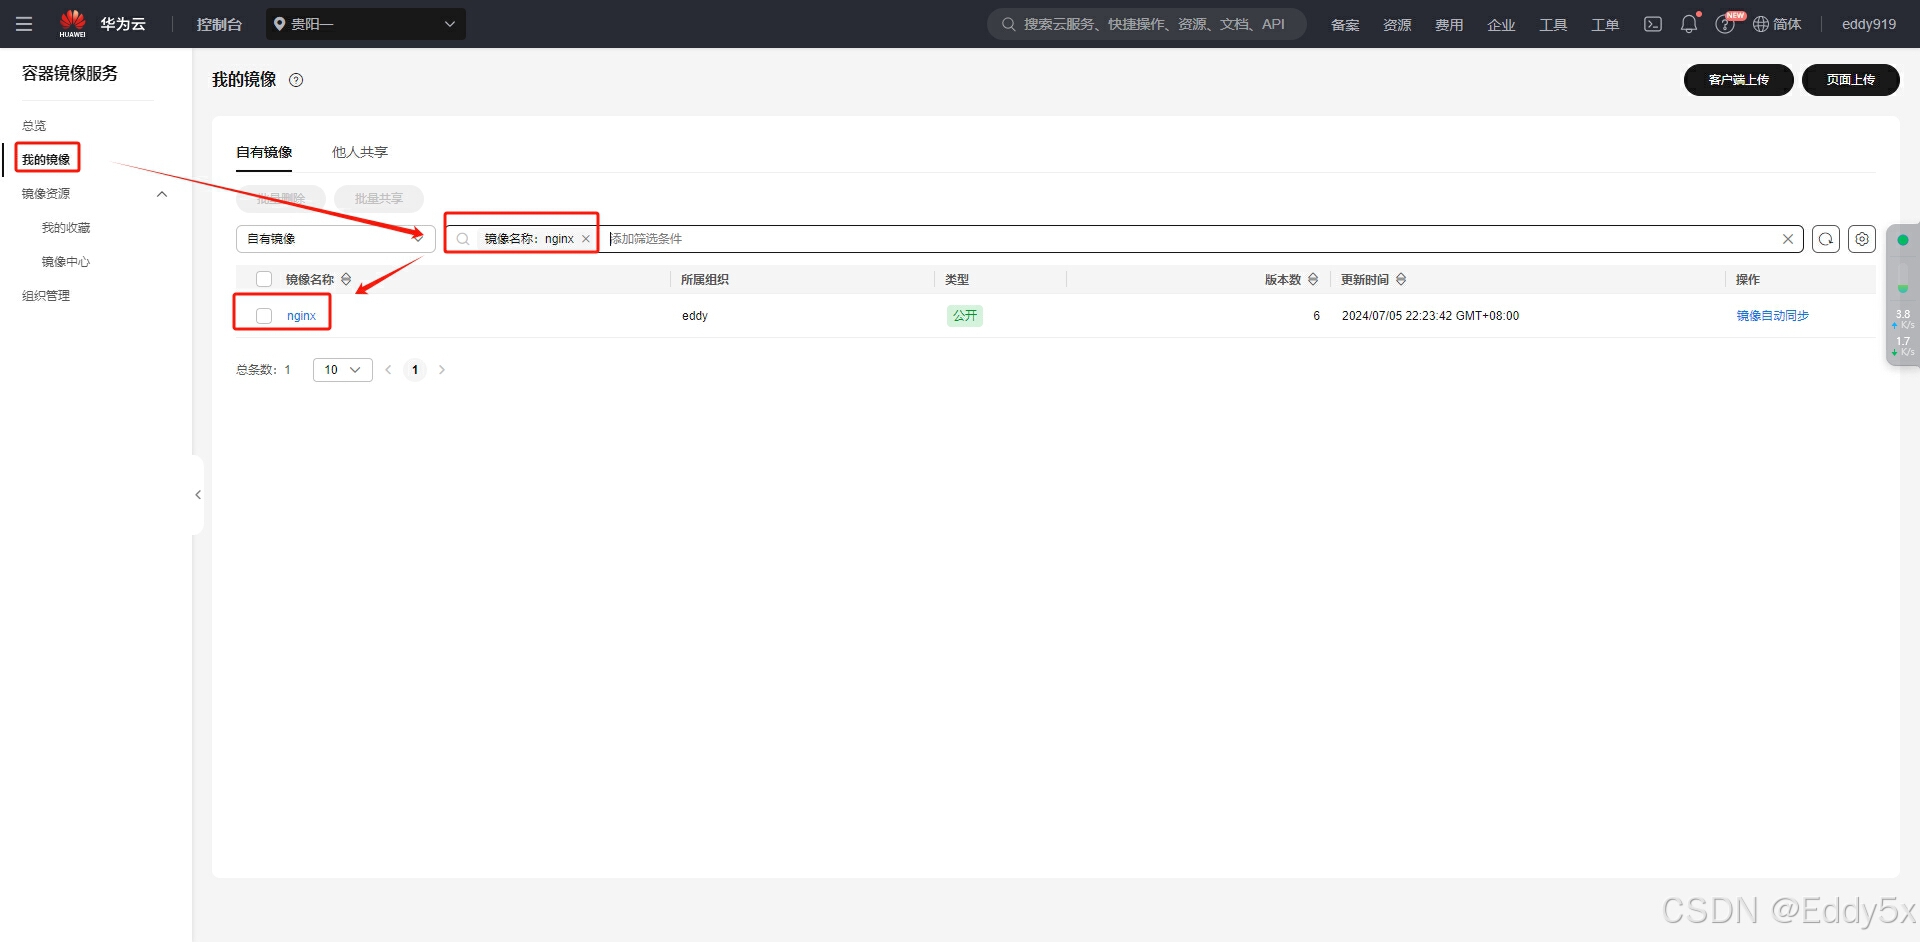Open the help question-mark icon in the top bar
Screen dimensions: 1920x942
tap(1725, 24)
